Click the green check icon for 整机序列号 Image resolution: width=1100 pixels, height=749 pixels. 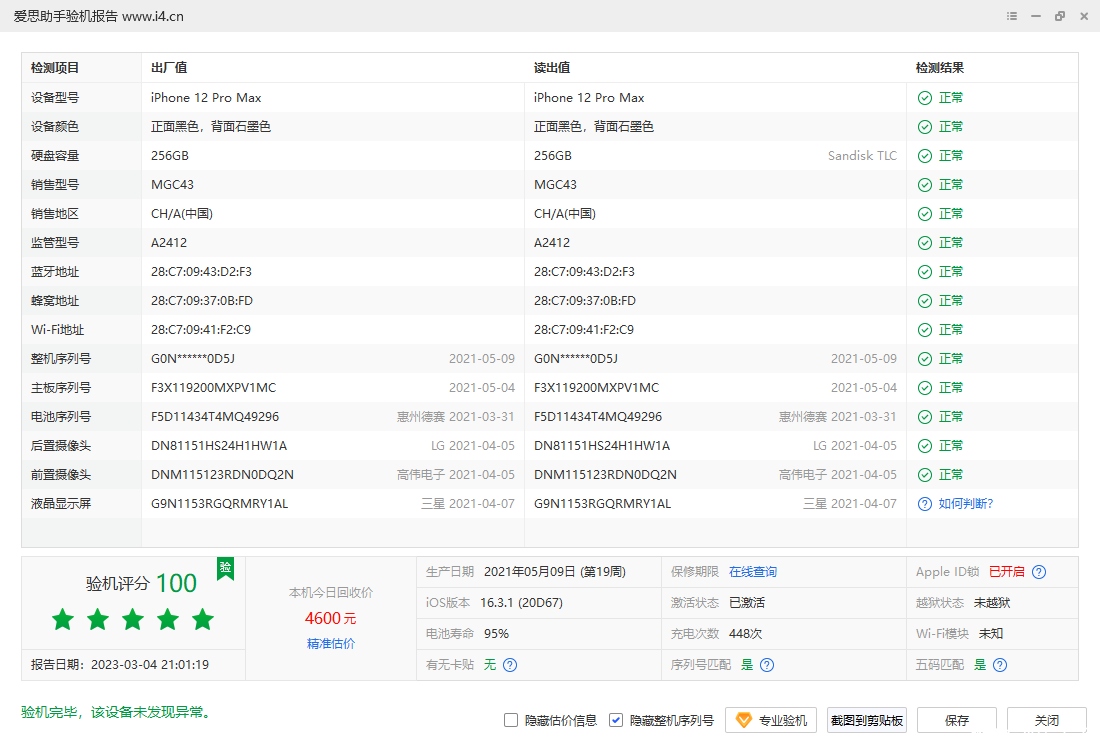pos(925,359)
